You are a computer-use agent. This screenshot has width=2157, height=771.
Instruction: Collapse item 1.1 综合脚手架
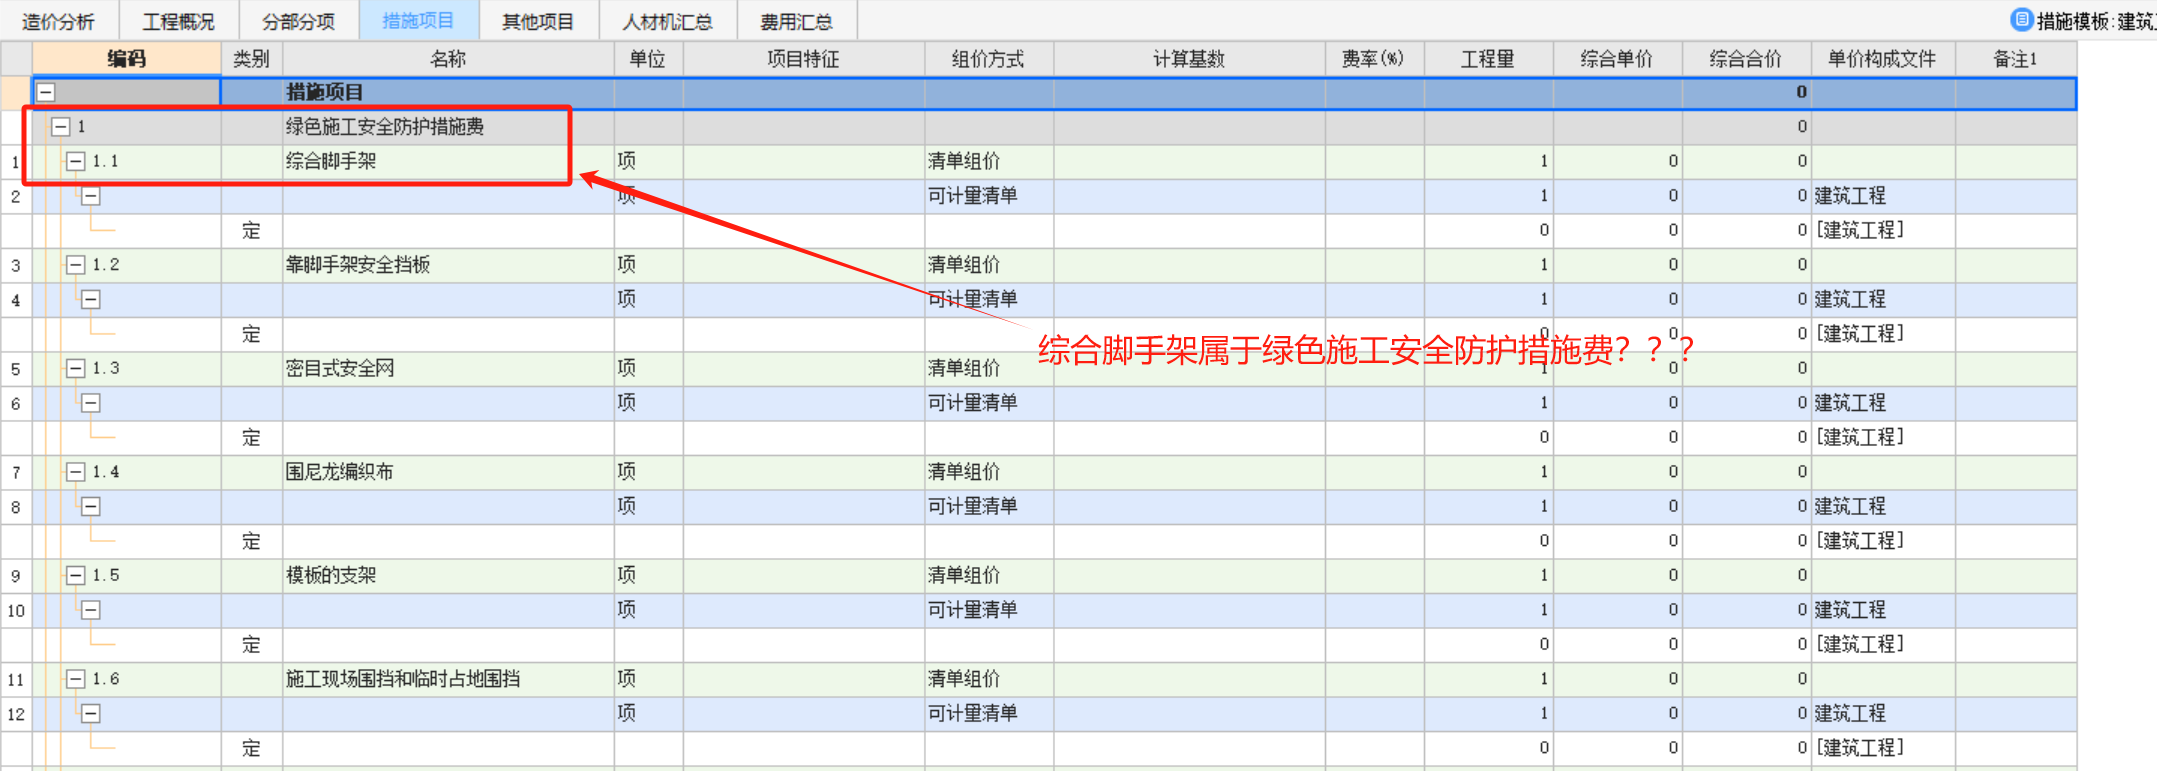pos(76,161)
